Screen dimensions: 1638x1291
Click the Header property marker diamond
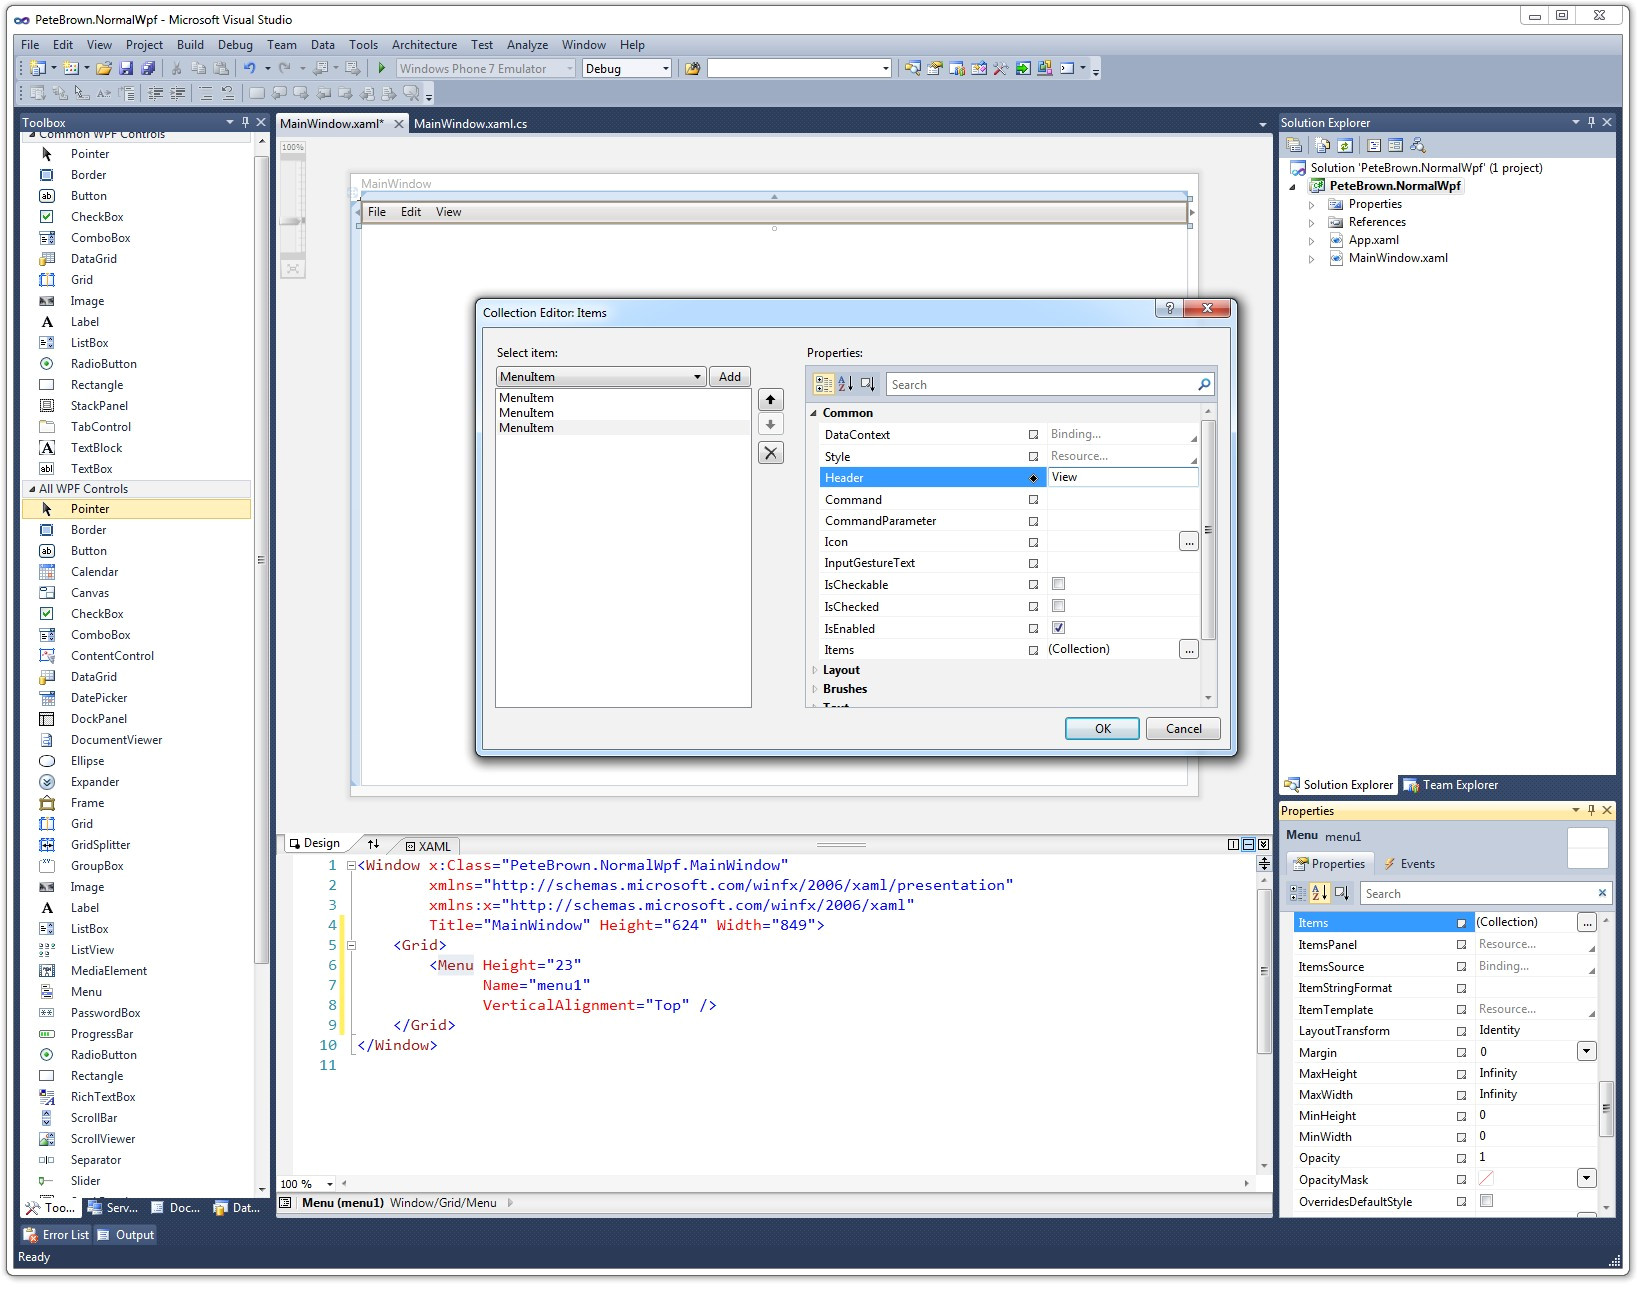(1033, 478)
